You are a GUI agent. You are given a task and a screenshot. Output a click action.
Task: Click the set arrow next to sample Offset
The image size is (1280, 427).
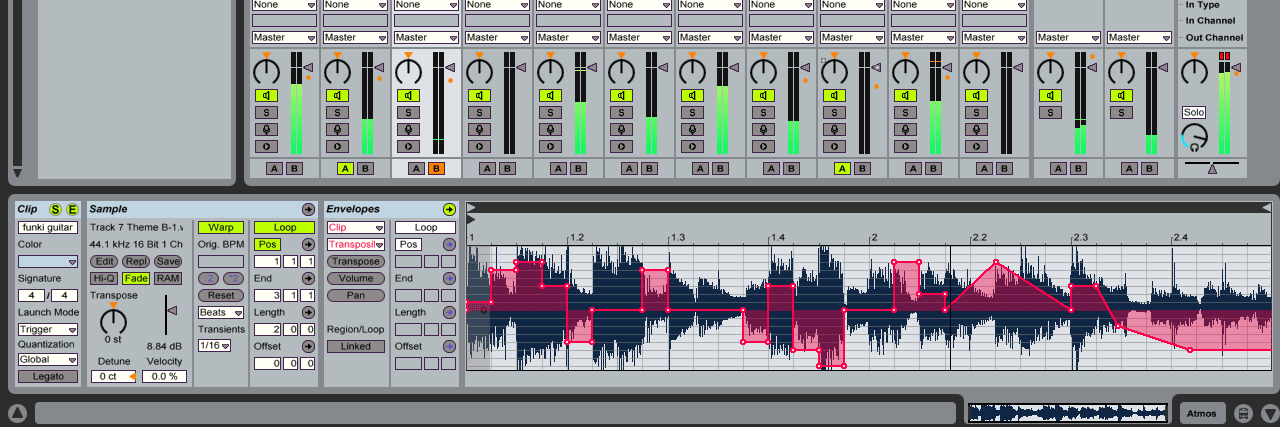[309, 346]
